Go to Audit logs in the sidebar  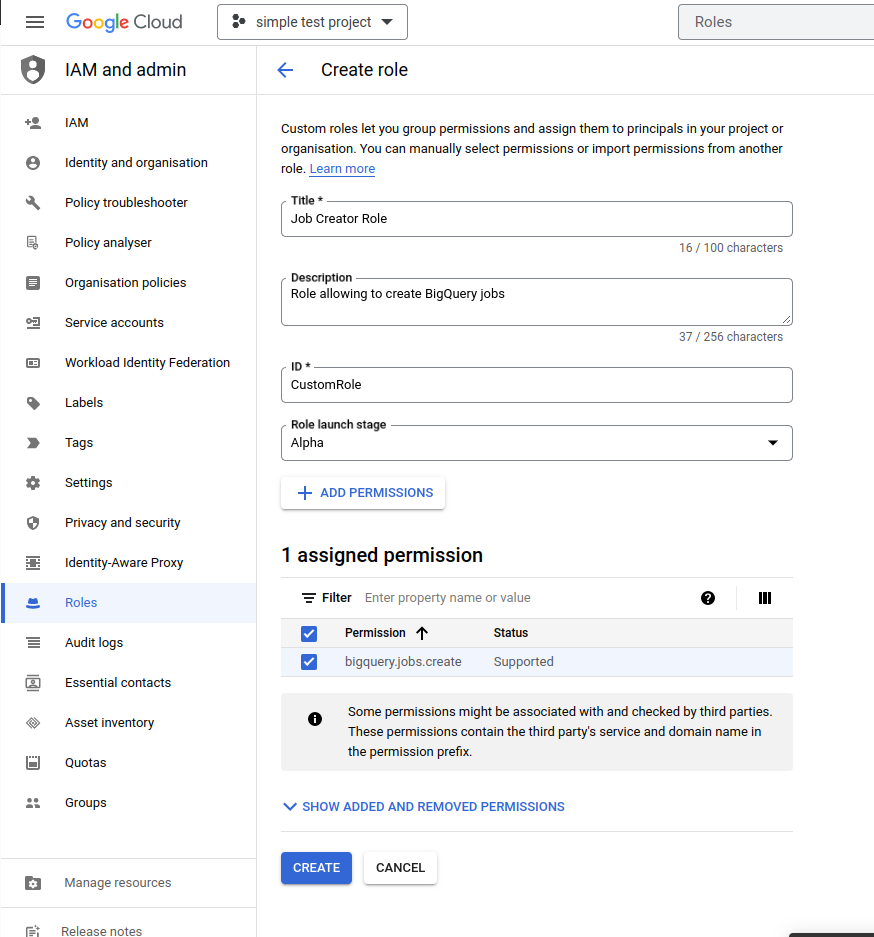tap(94, 643)
